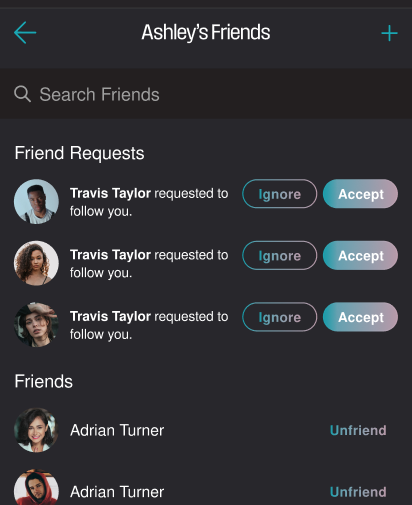
Task: Accept the second friend request
Action: (x=360, y=255)
